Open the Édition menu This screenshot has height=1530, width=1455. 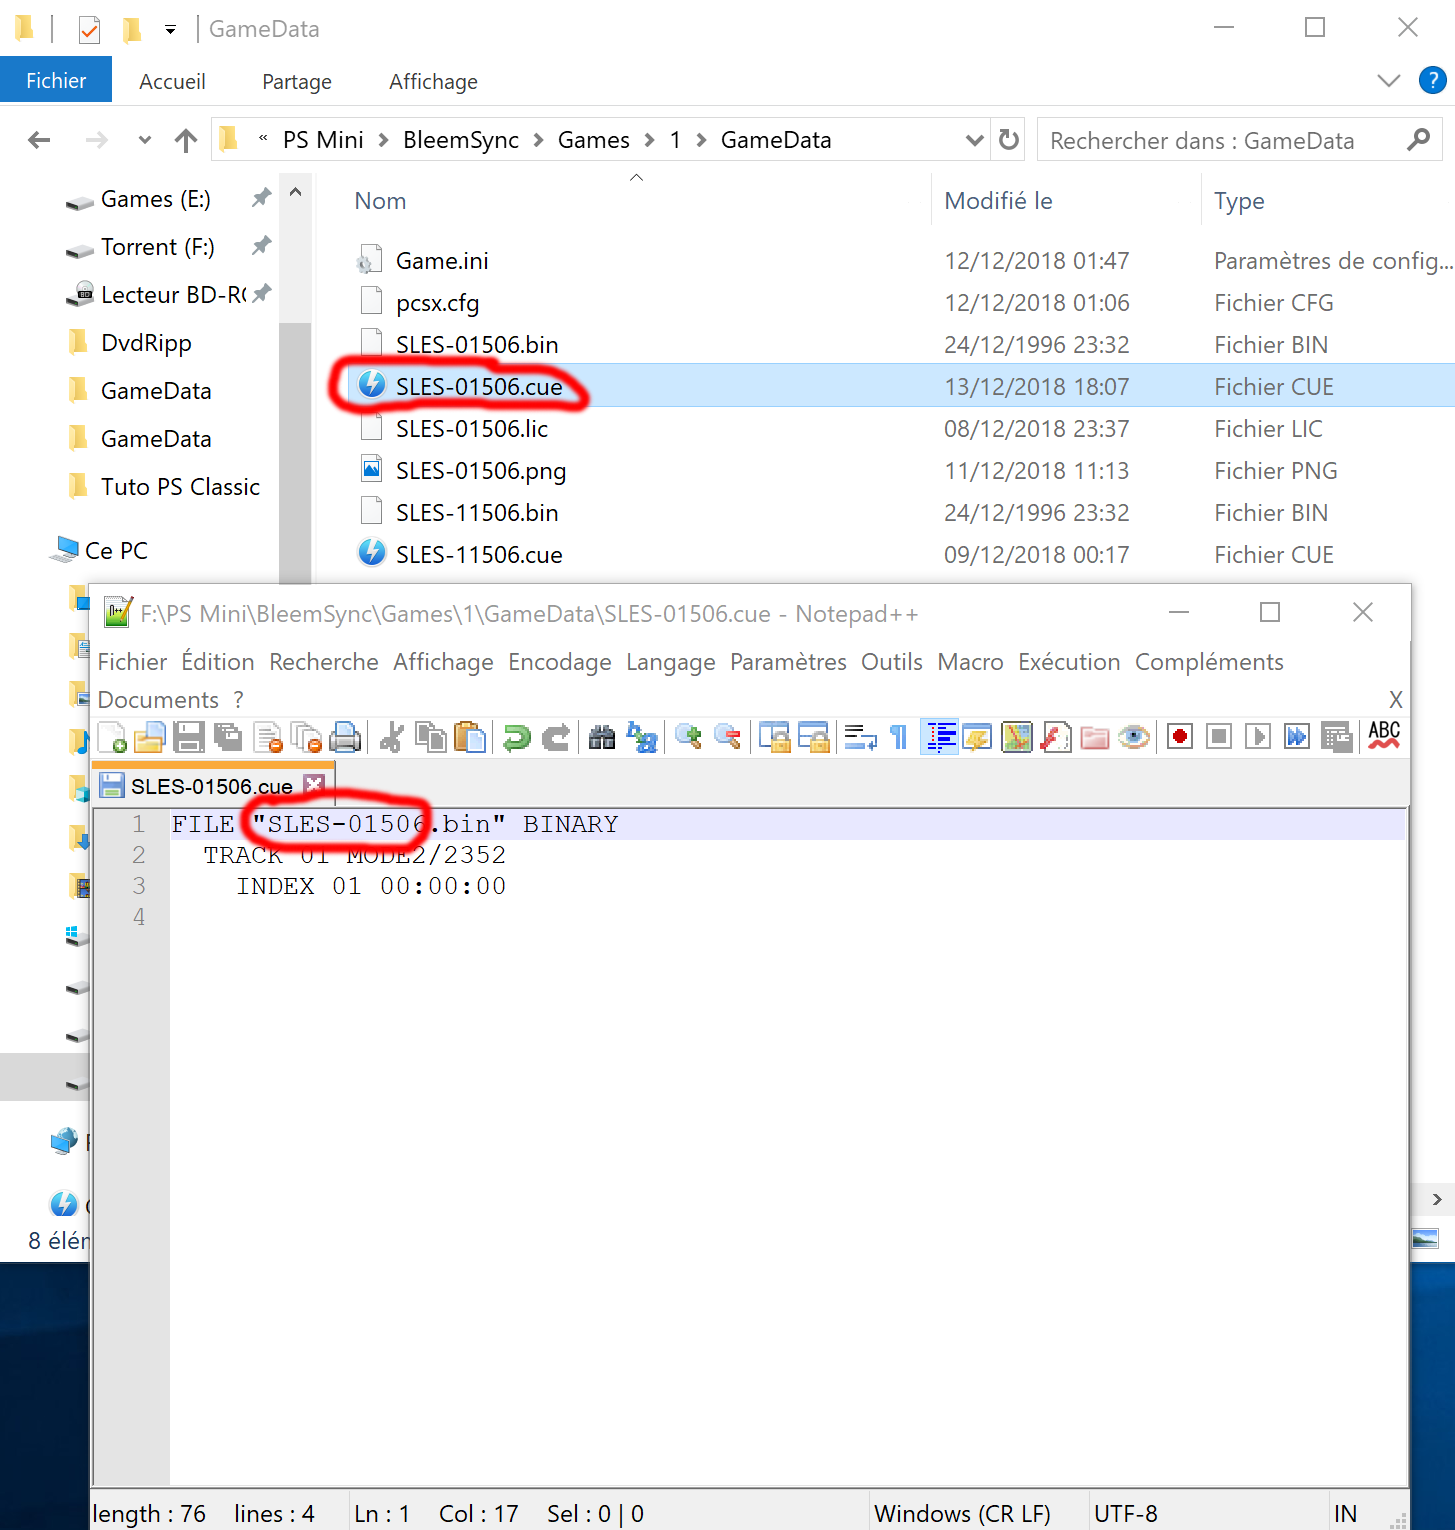pyautogui.click(x=218, y=662)
